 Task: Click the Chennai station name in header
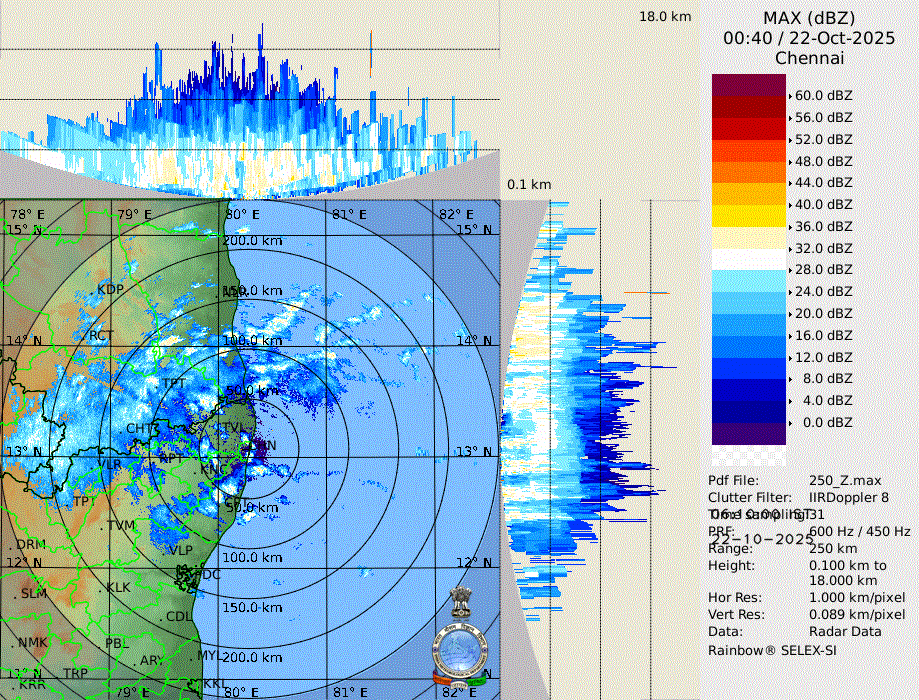coord(809,58)
